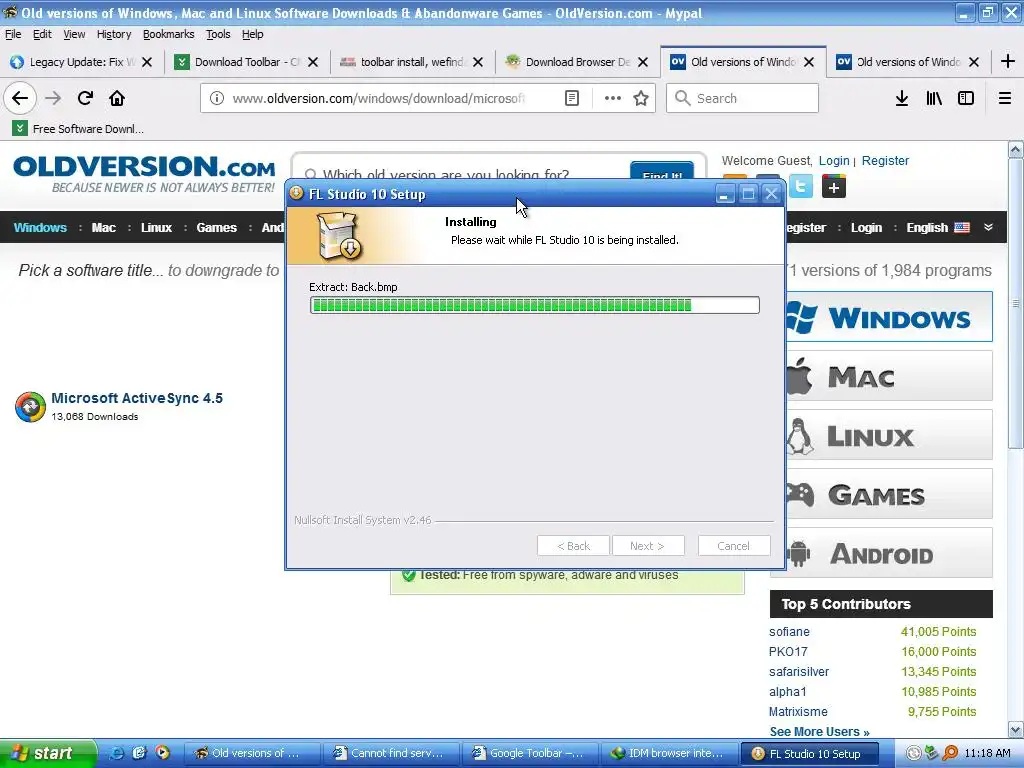The image size is (1024, 768).
Task: Click the Free Software Downl bookmark
Action: (x=78, y=129)
